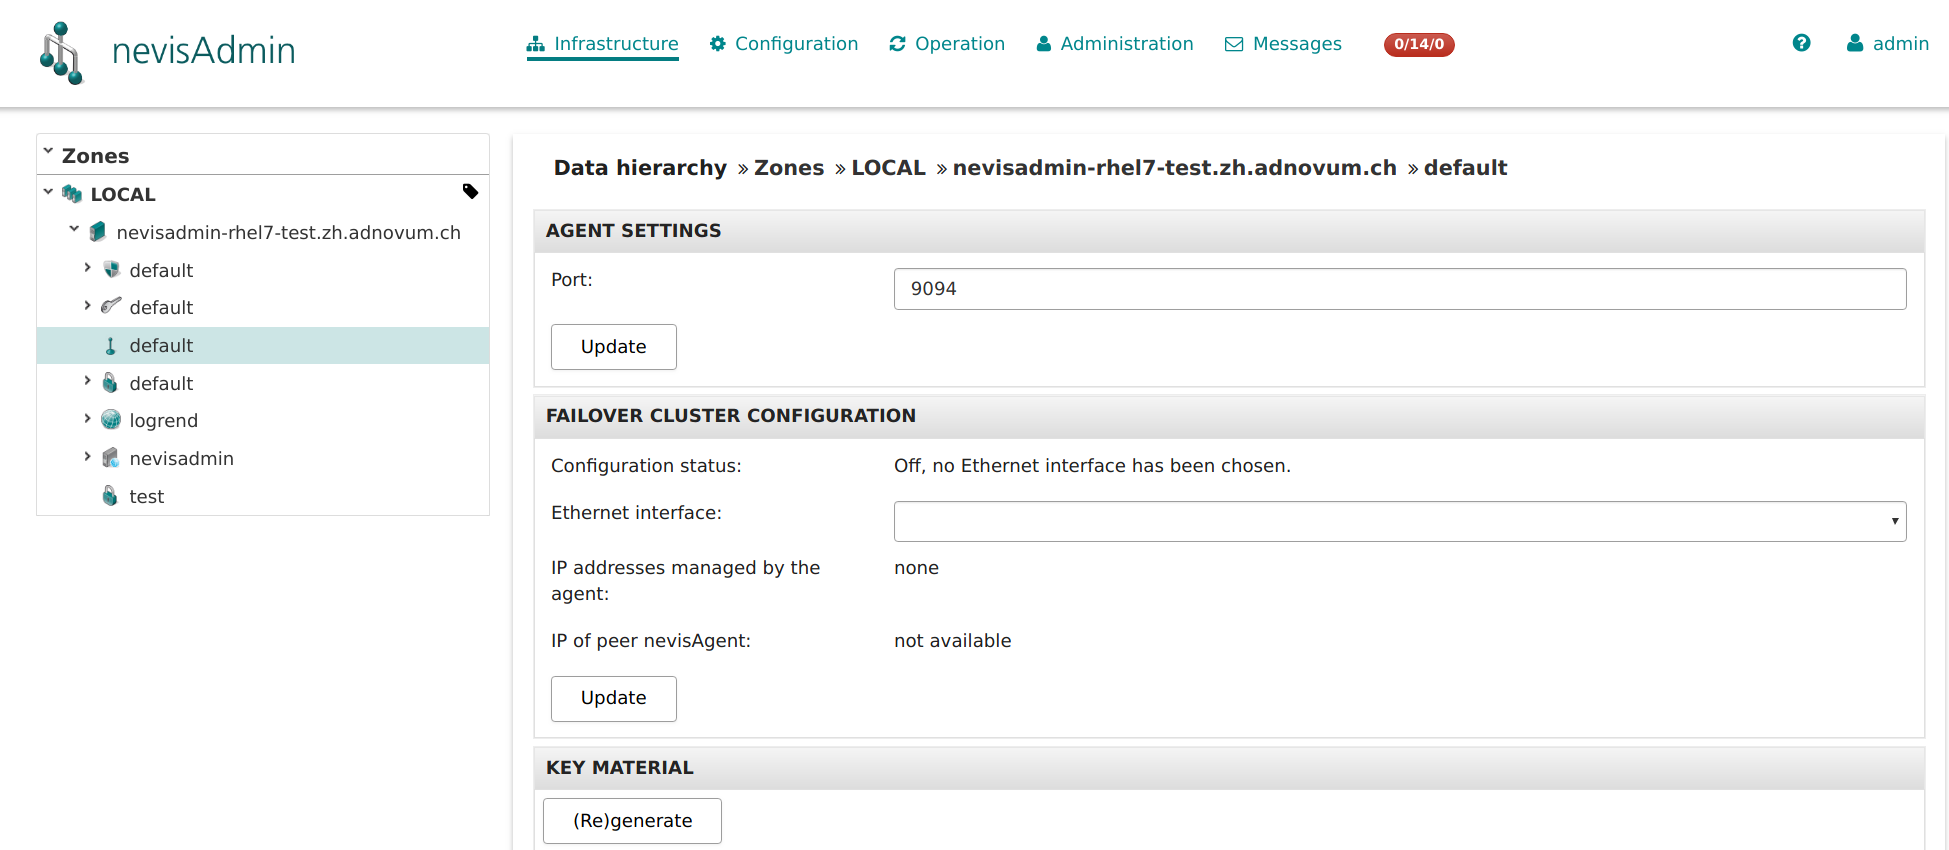Collapse the nevisadmin-rhel7-test host node
1949x850 pixels.
click(x=74, y=229)
